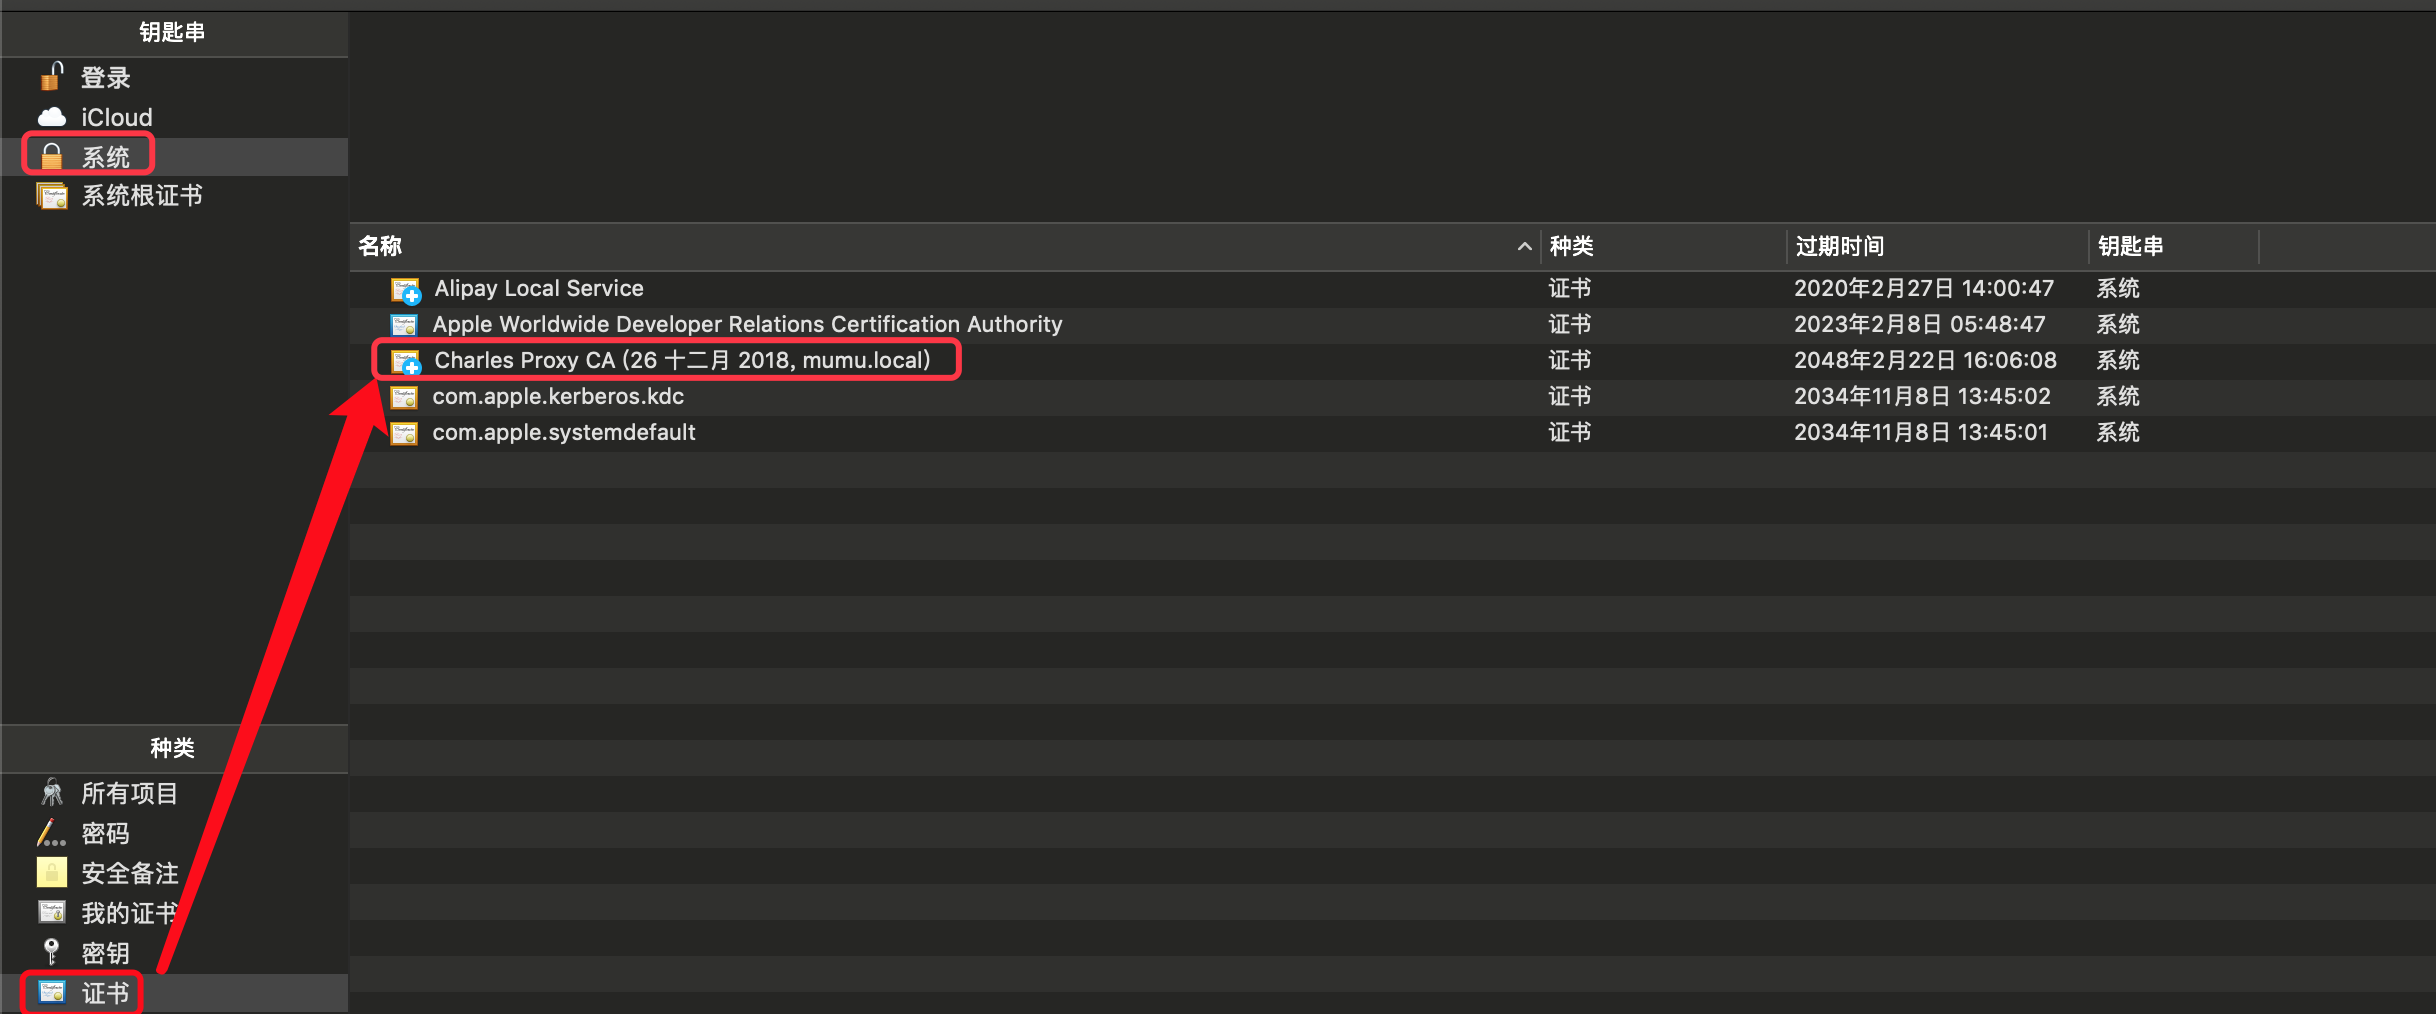Click expiry 2034年11月8日 13:45:02
The width and height of the screenshot is (2436, 1014).
[1922, 397]
